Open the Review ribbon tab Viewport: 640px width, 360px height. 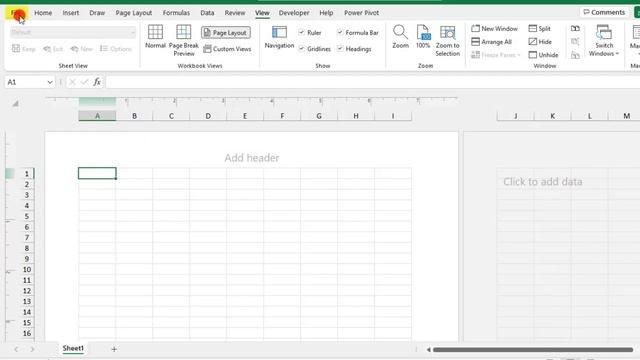235,13
